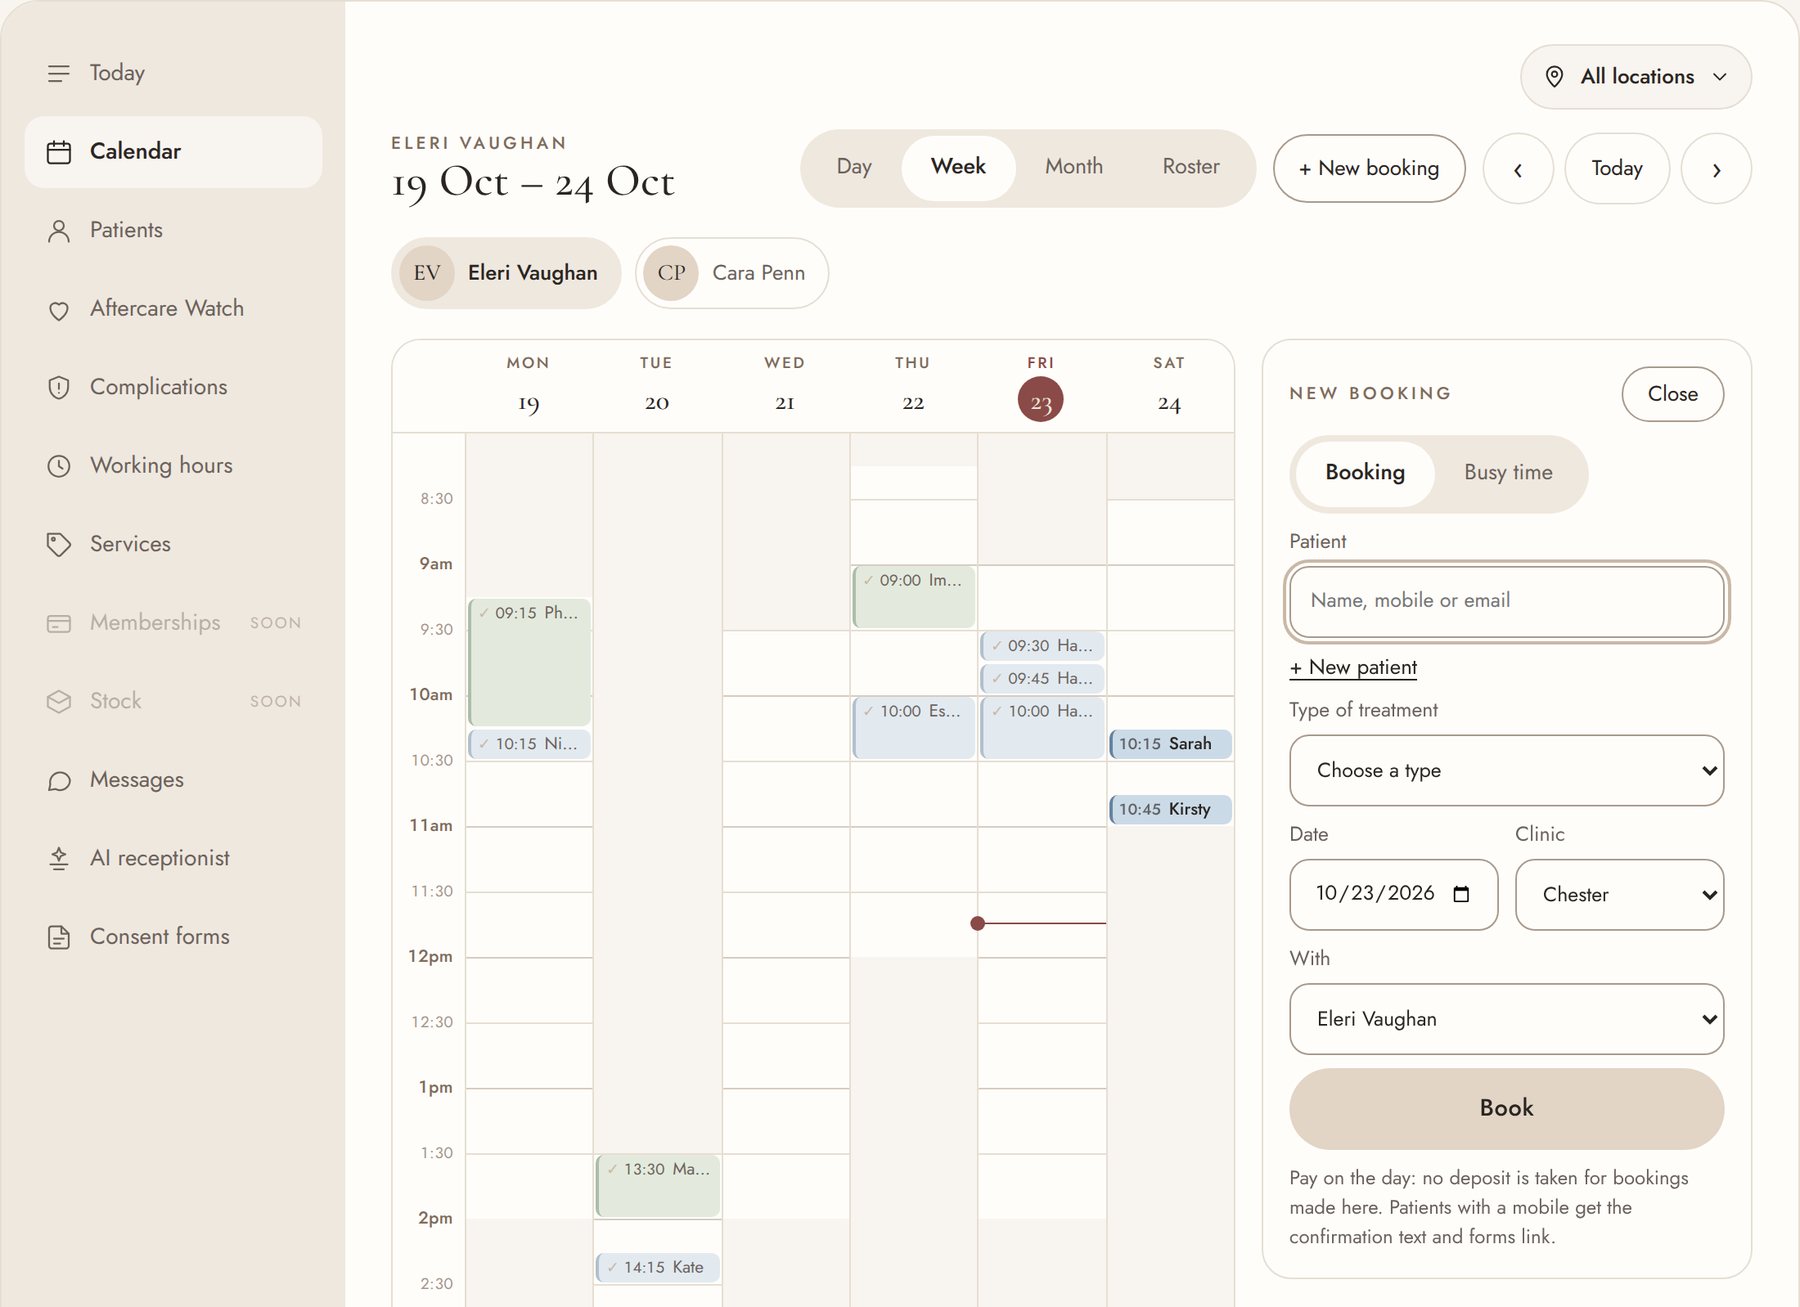Image resolution: width=1800 pixels, height=1307 pixels.
Task: Click the date field 10/23/2026
Action: point(1393,895)
